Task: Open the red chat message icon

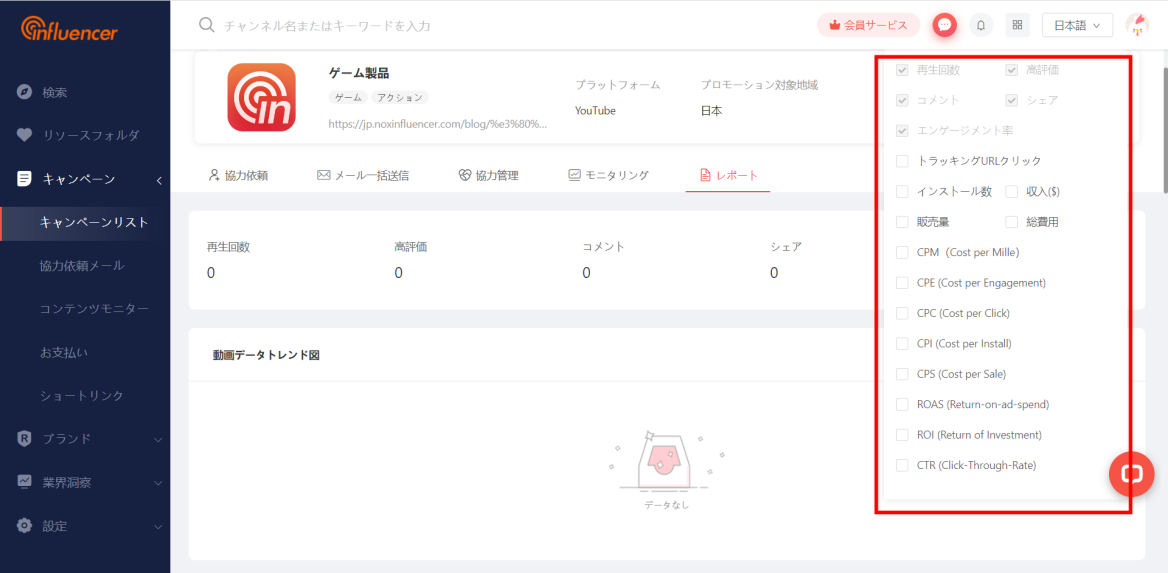Action: (x=945, y=25)
